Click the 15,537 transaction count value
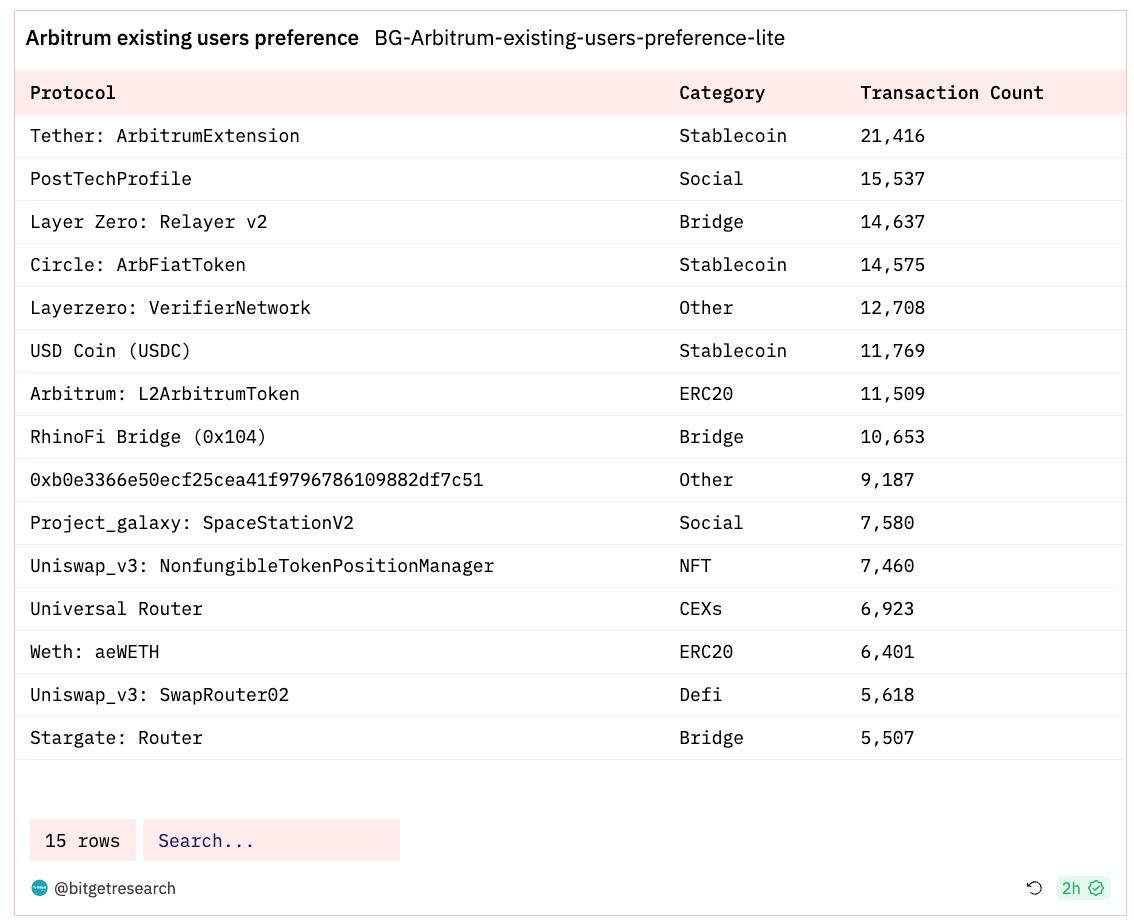The image size is (1134, 924). [892, 179]
